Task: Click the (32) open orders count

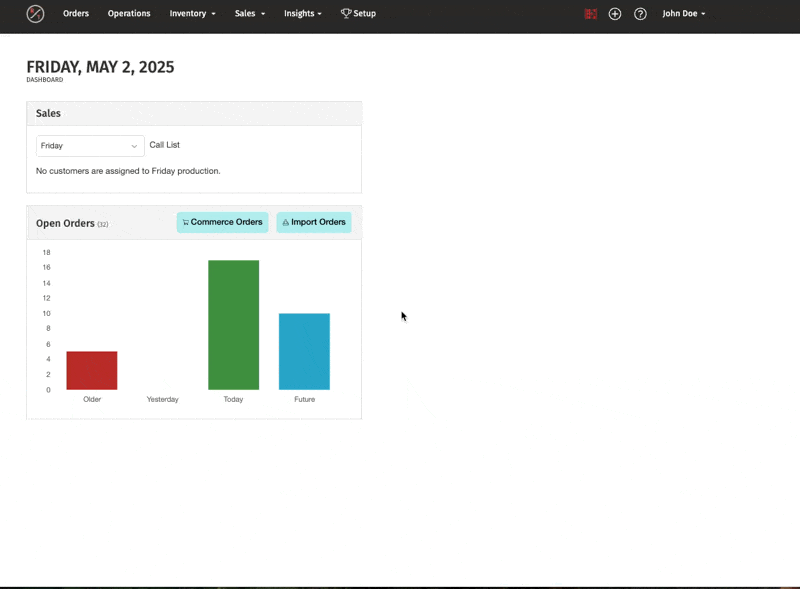Action: pyautogui.click(x=103, y=225)
